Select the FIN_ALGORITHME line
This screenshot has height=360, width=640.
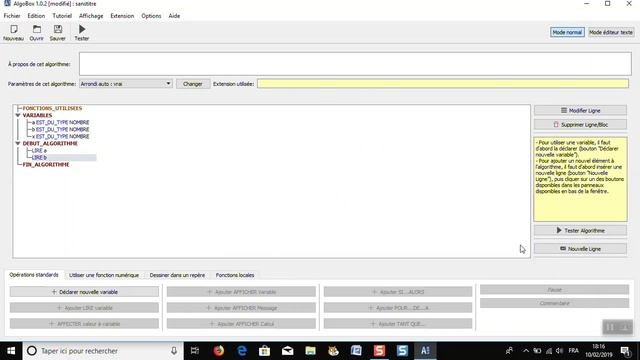click(x=46, y=164)
